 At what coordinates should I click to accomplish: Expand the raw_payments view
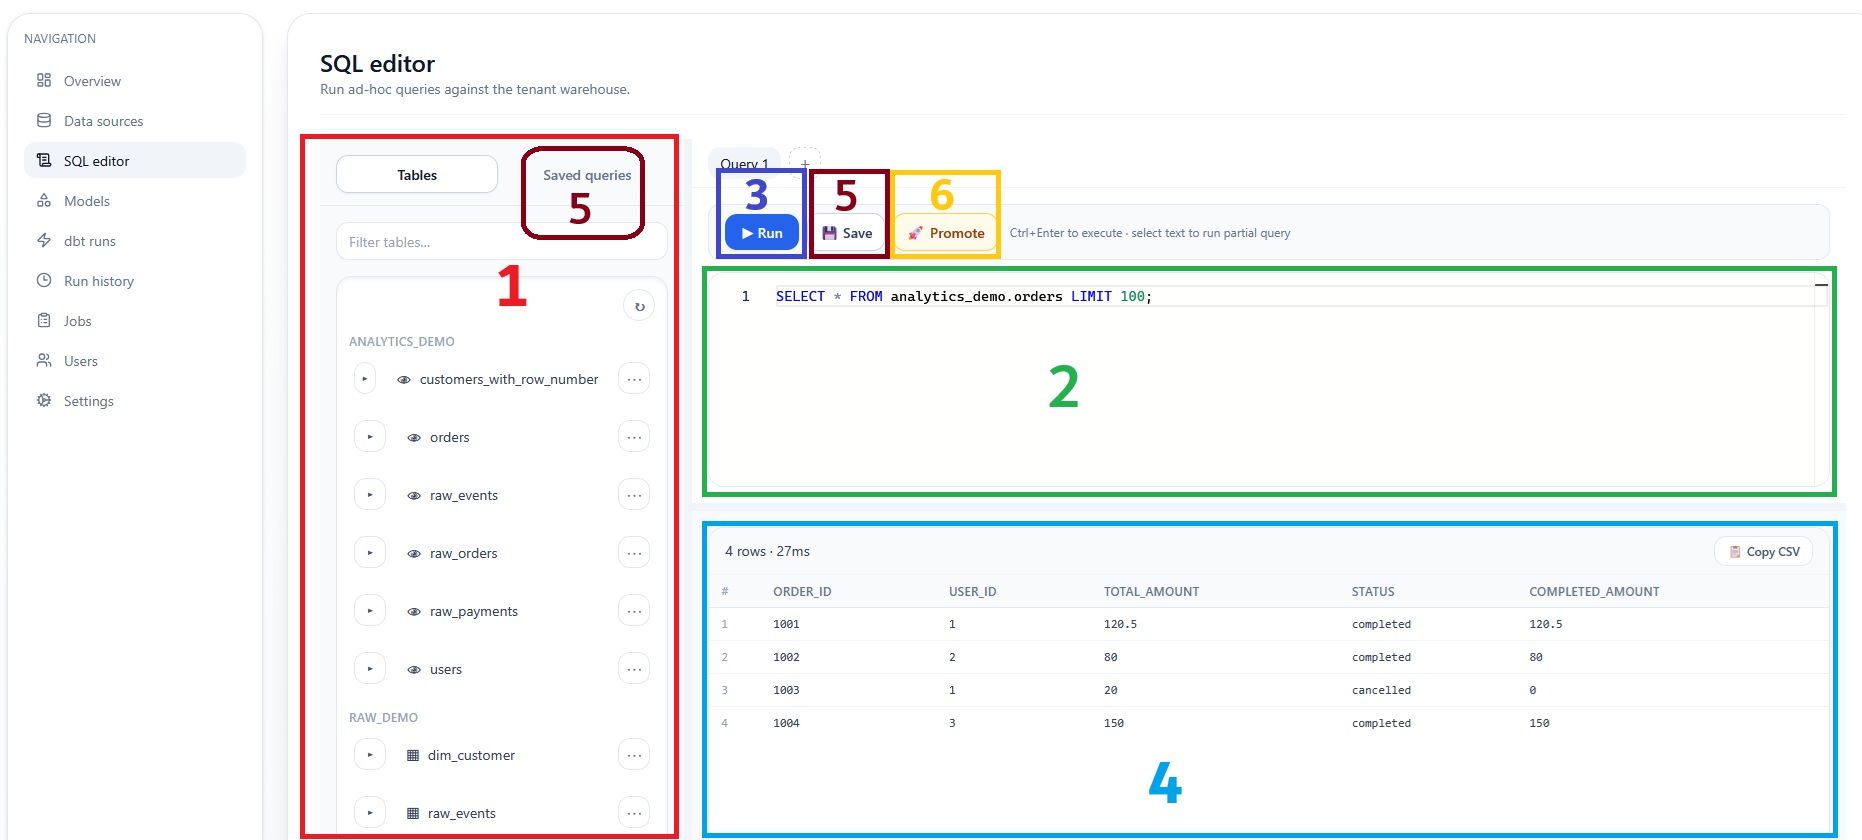(x=370, y=611)
